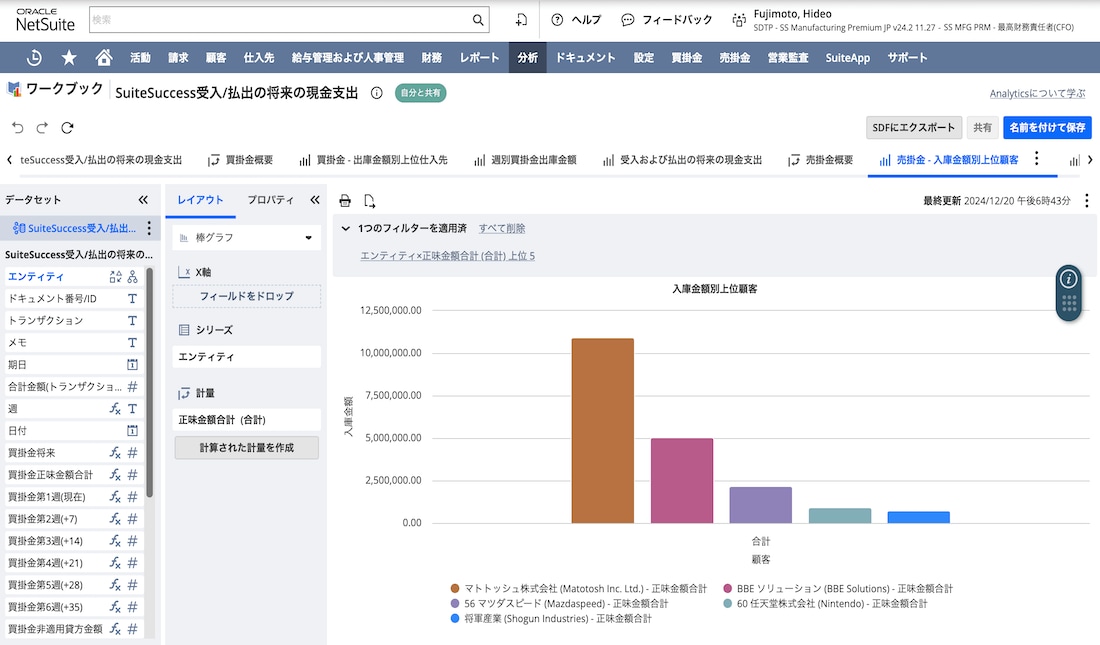The image size is (1100, 645).
Task: Click the entity hierarchy icon
Action: (133, 277)
